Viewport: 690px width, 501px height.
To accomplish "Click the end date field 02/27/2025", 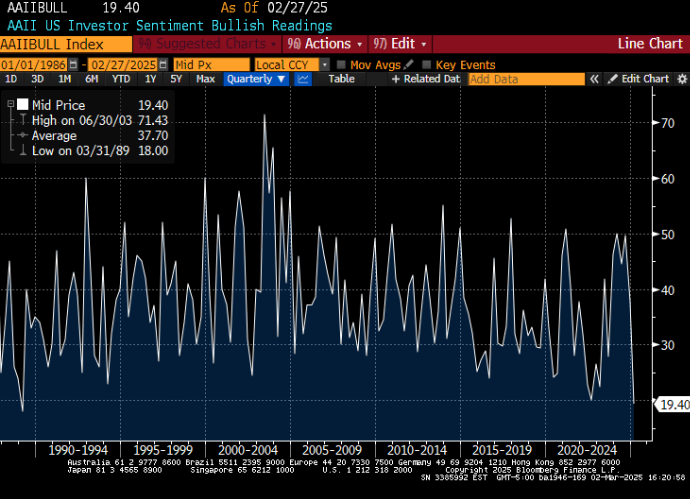I will pyautogui.click(x=123, y=65).
